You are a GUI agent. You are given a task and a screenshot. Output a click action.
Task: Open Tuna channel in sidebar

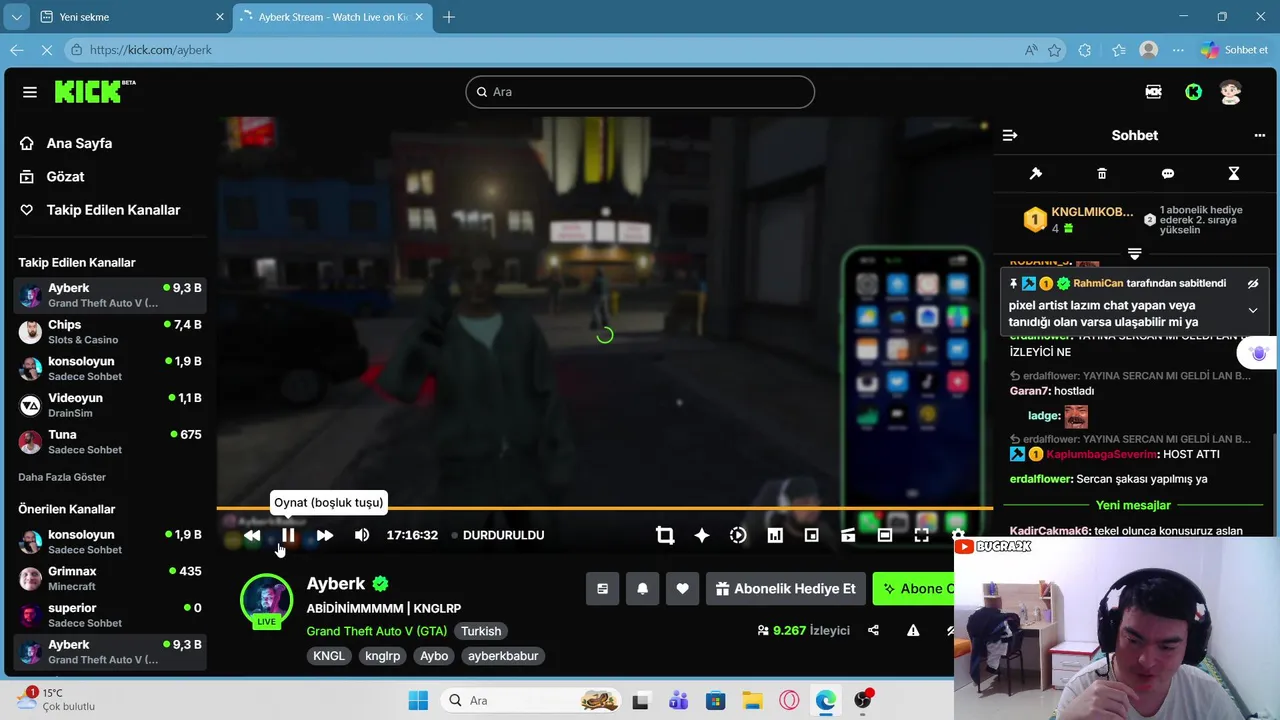click(x=110, y=442)
